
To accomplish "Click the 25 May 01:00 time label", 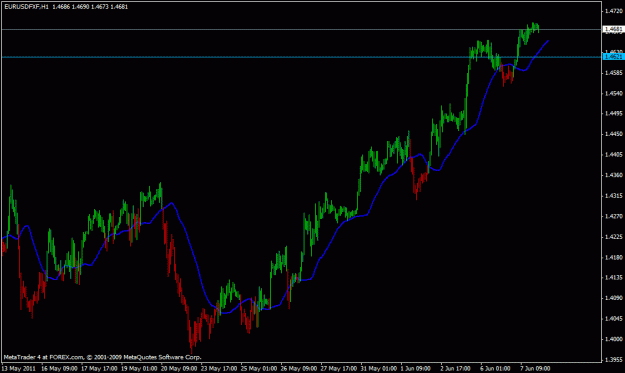I will pyautogui.click(x=259, y=369).
